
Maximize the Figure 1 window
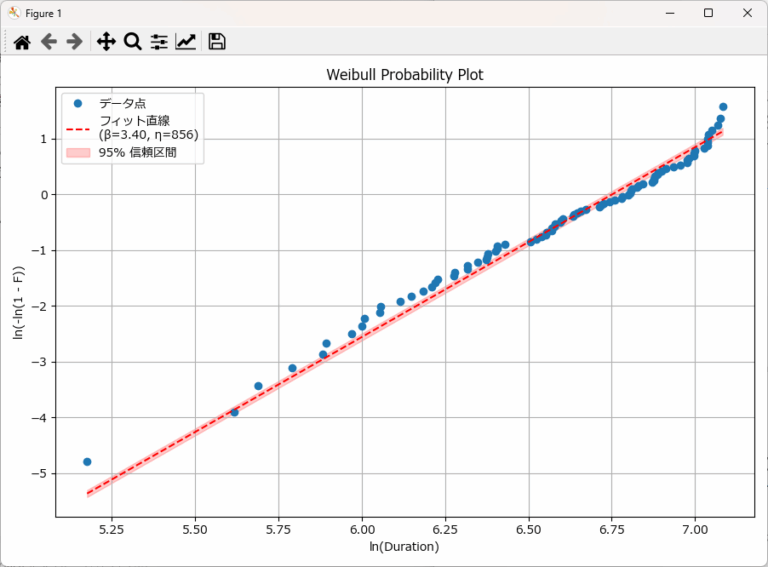point(708,13)
